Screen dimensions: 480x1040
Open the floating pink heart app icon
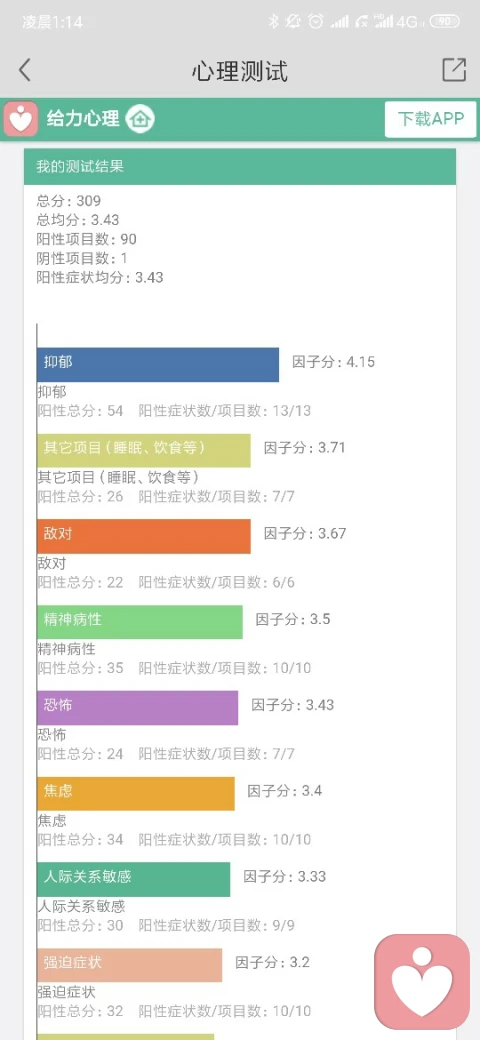[x=422, y=982]
